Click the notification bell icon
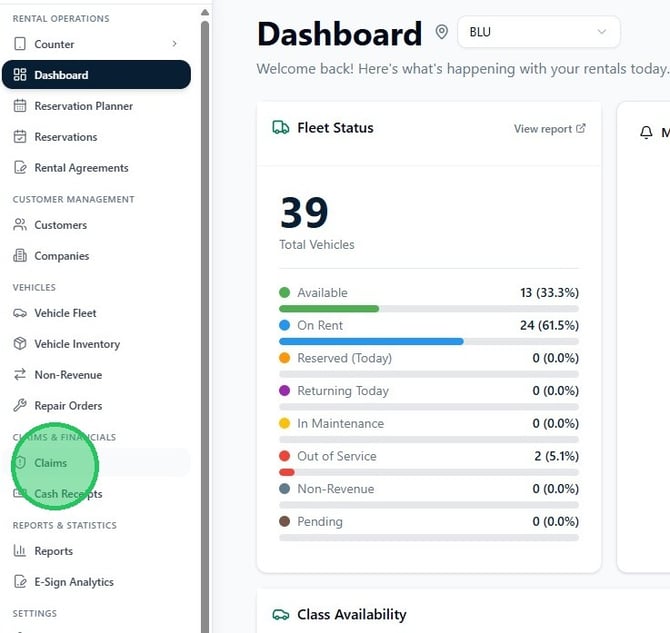Image resolution: width=670 pixels, height=633 pixels. 646,132
